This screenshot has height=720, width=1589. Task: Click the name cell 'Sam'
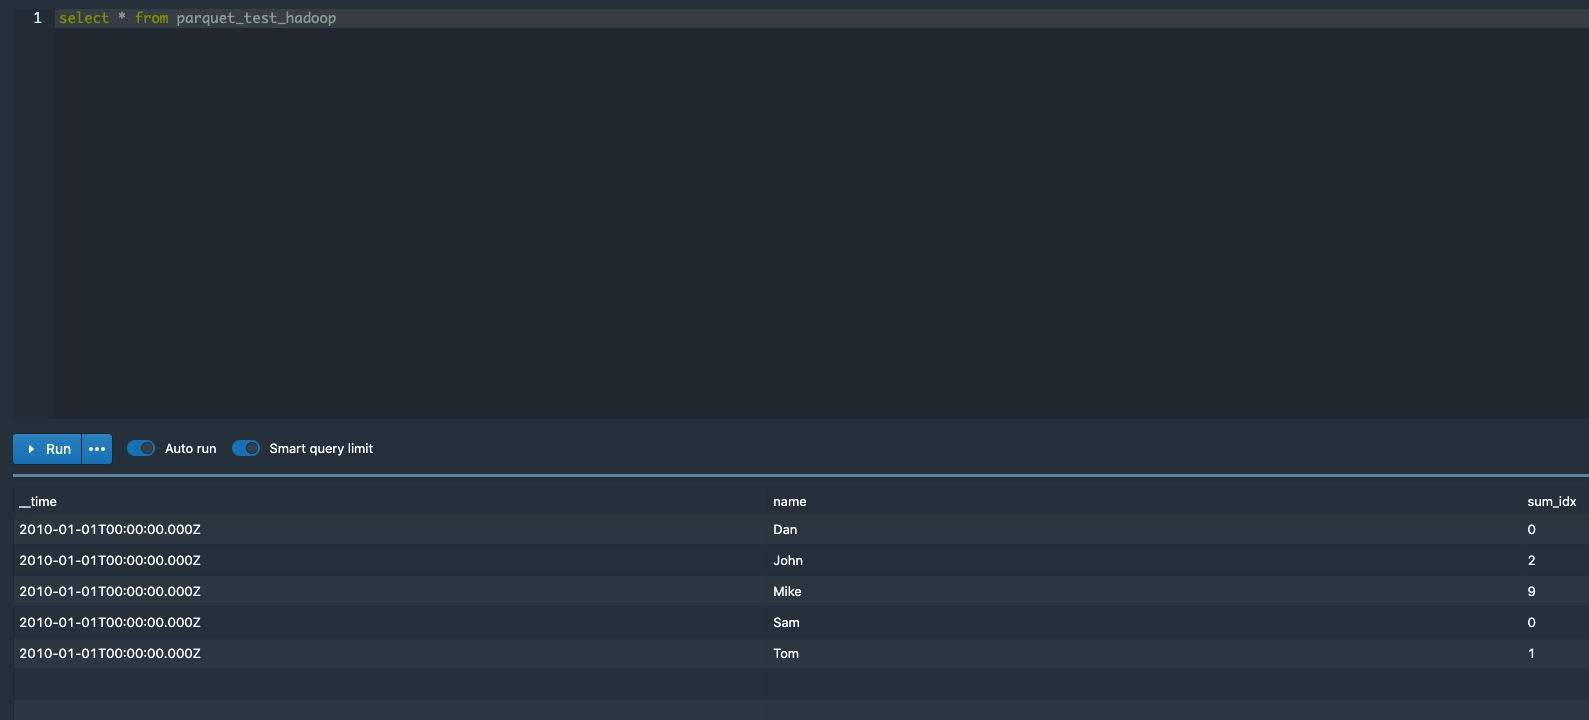786,622
